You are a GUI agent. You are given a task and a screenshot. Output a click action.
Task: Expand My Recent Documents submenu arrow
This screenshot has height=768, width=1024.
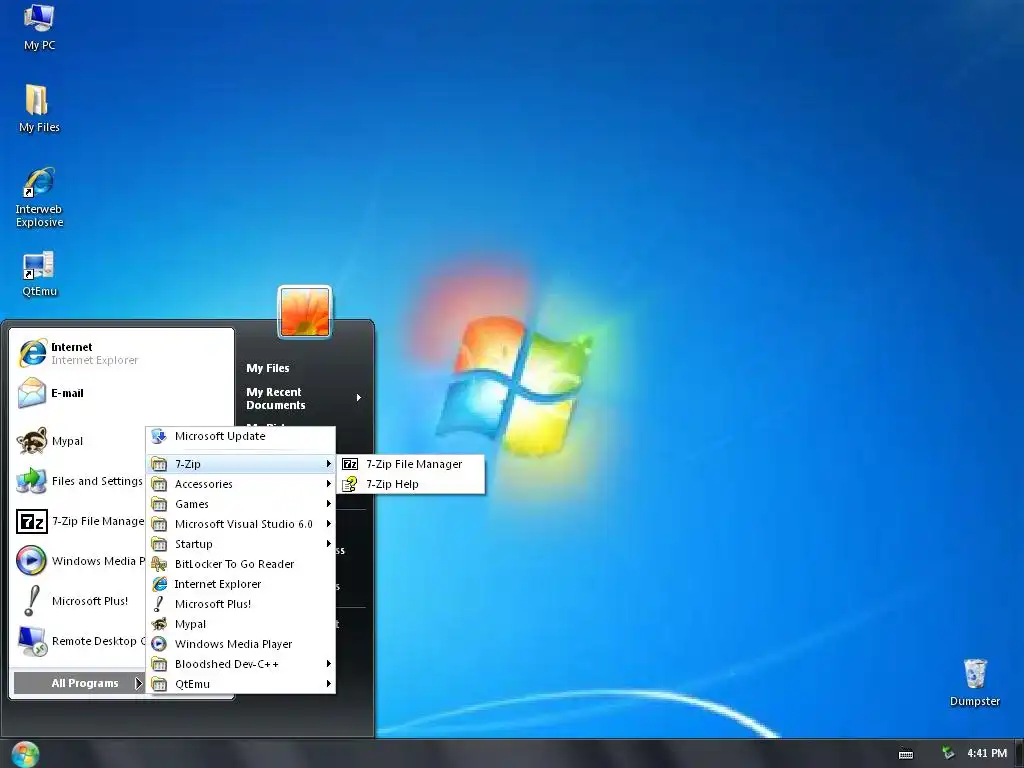(359, 398)
